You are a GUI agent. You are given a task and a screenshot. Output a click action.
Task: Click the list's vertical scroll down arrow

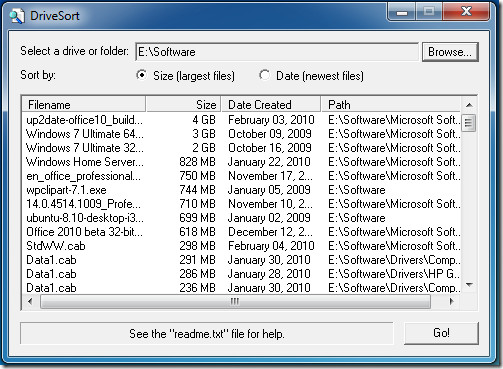point(469,285)
